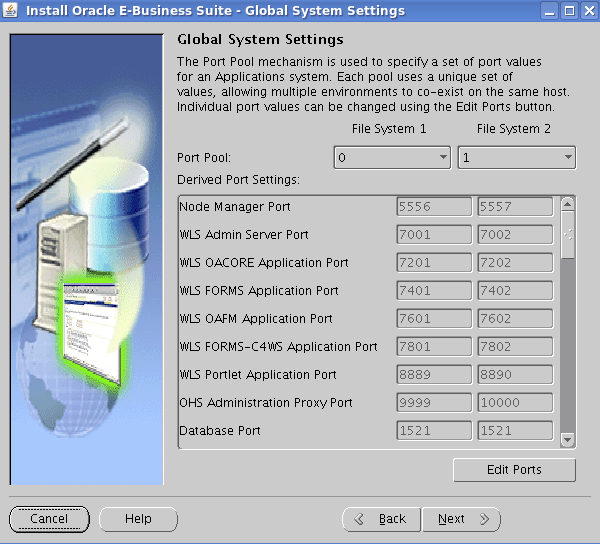The width and height of the screenshot is (600, 544).
Task: Click File System 1 Database Port field 1521
Action: pyautogui.click(x=434, y=430)
